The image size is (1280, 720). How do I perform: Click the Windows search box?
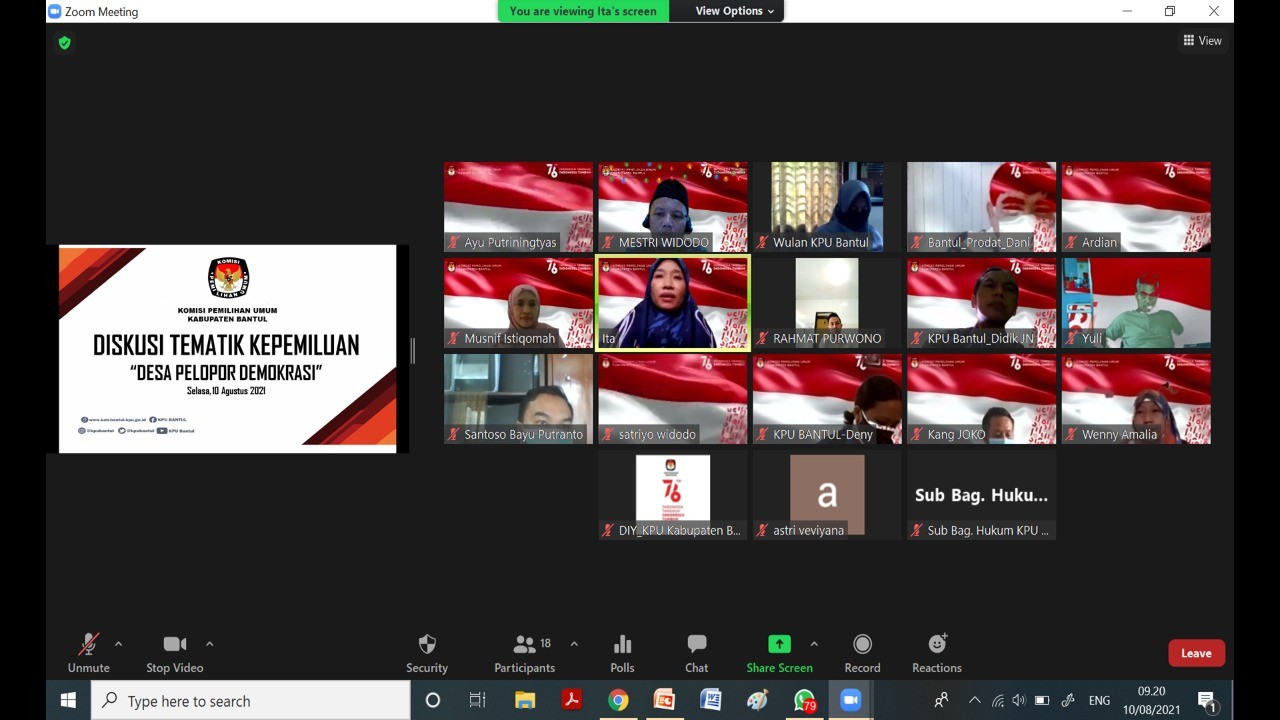coord(250,701)
